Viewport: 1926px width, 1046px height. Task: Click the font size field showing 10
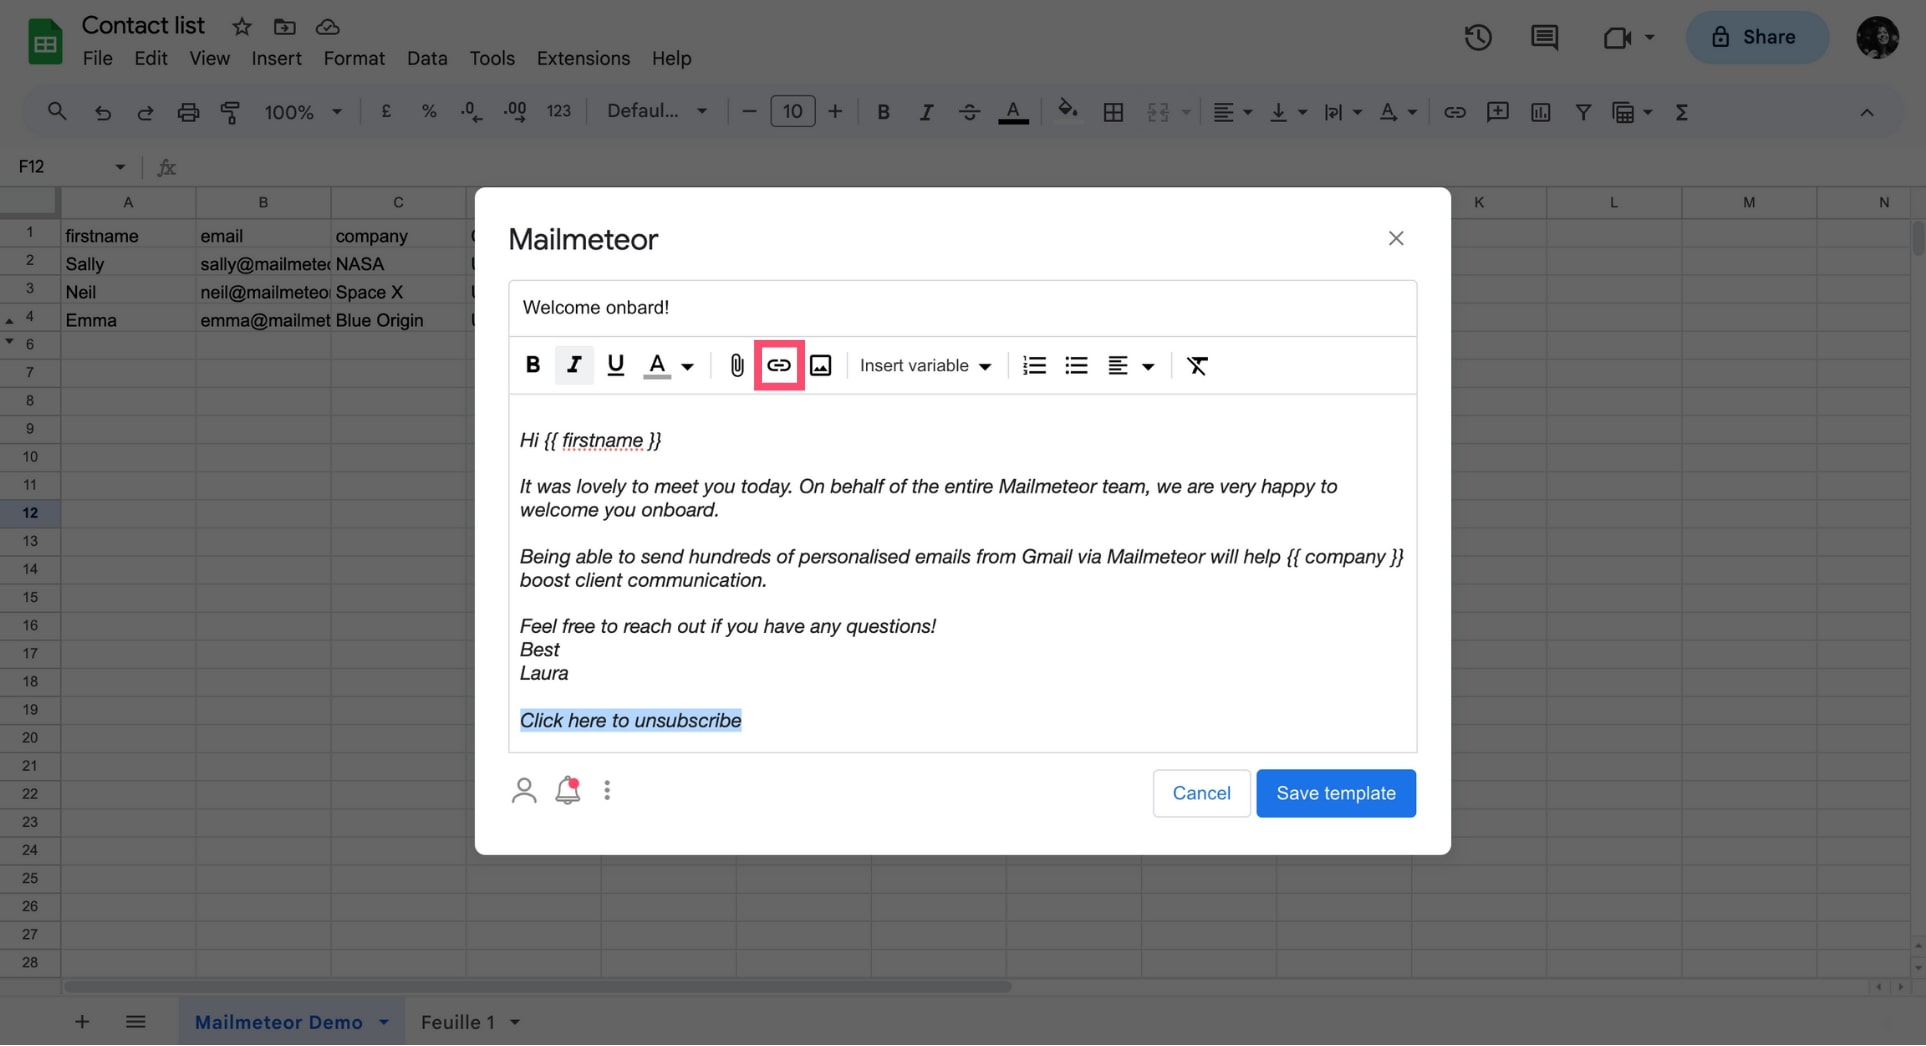(793, 111)
